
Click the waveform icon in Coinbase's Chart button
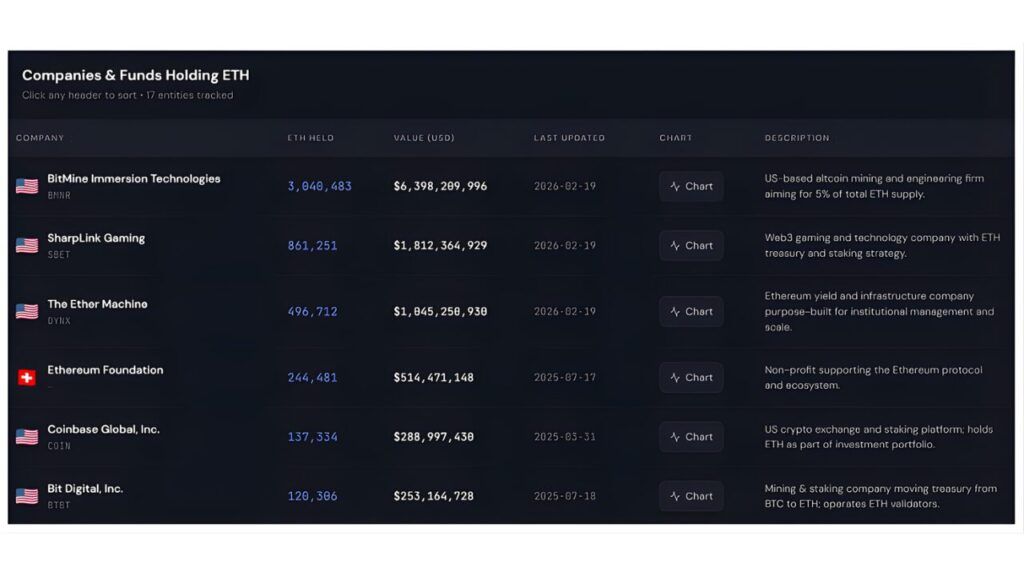673,436
